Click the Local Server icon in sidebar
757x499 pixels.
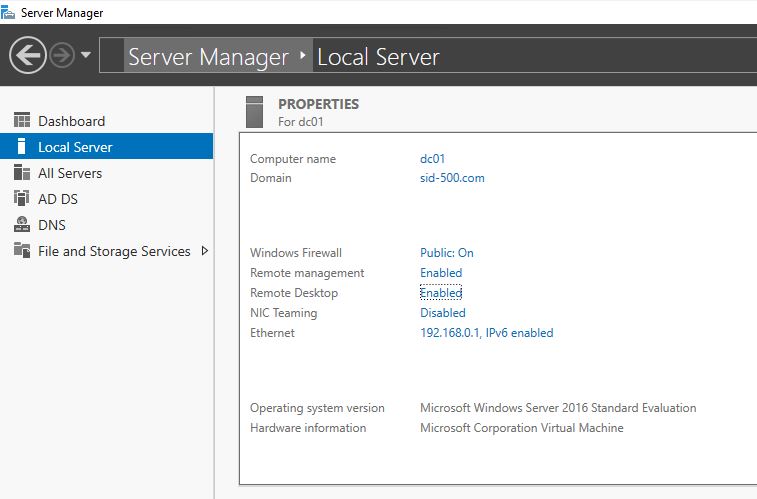click(x=22, y=147)
